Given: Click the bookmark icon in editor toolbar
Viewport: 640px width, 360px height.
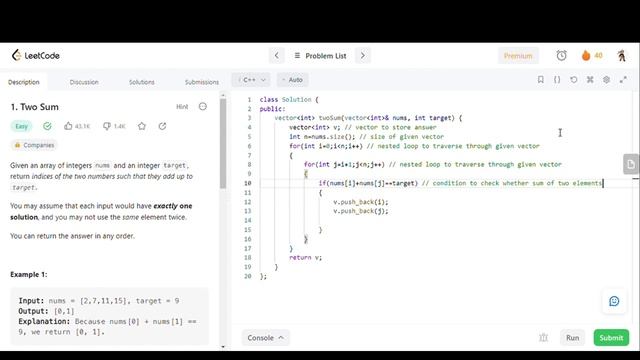Looking at the screenshot, I should tap(540, 80).
